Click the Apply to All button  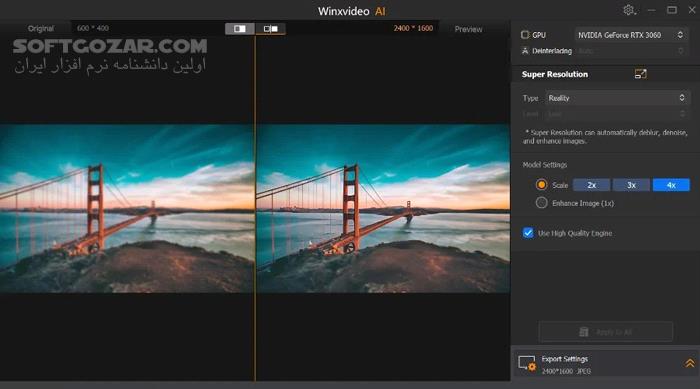[606, 332]
